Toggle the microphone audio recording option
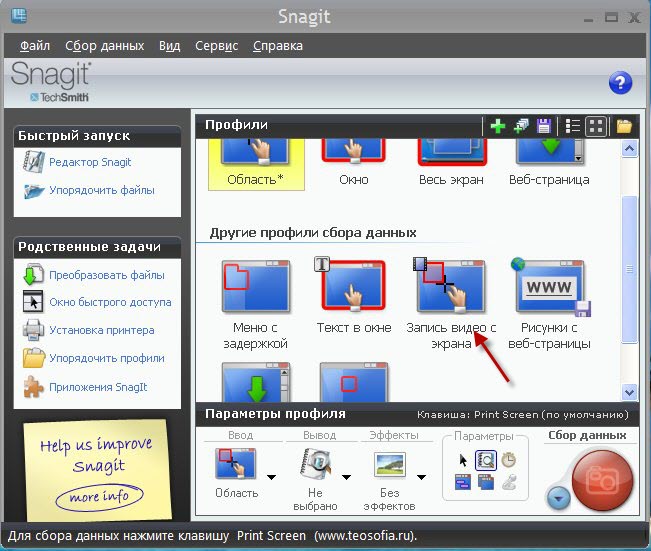This screenshot has height=551, width=651. click(x=509, y=483)
